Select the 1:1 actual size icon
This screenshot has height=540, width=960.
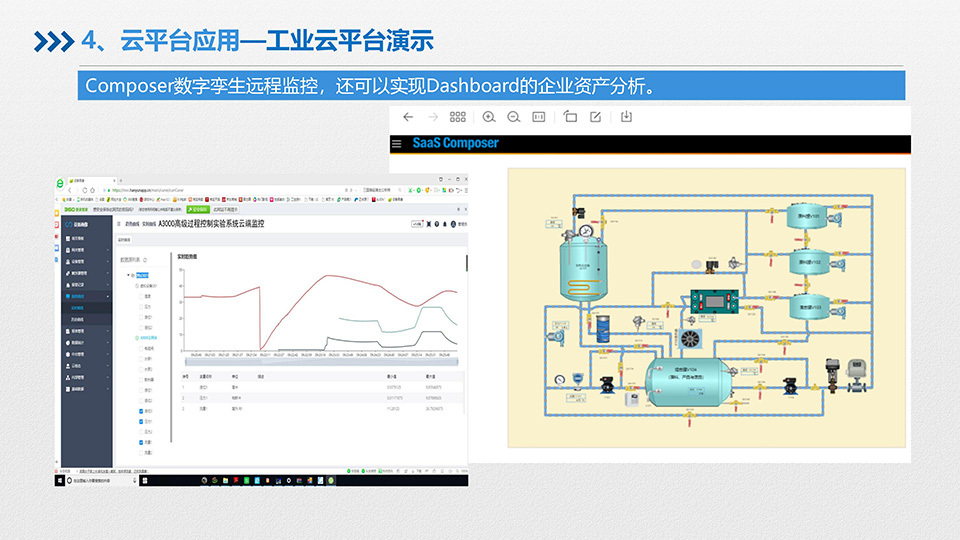click(x=539, y=117)
